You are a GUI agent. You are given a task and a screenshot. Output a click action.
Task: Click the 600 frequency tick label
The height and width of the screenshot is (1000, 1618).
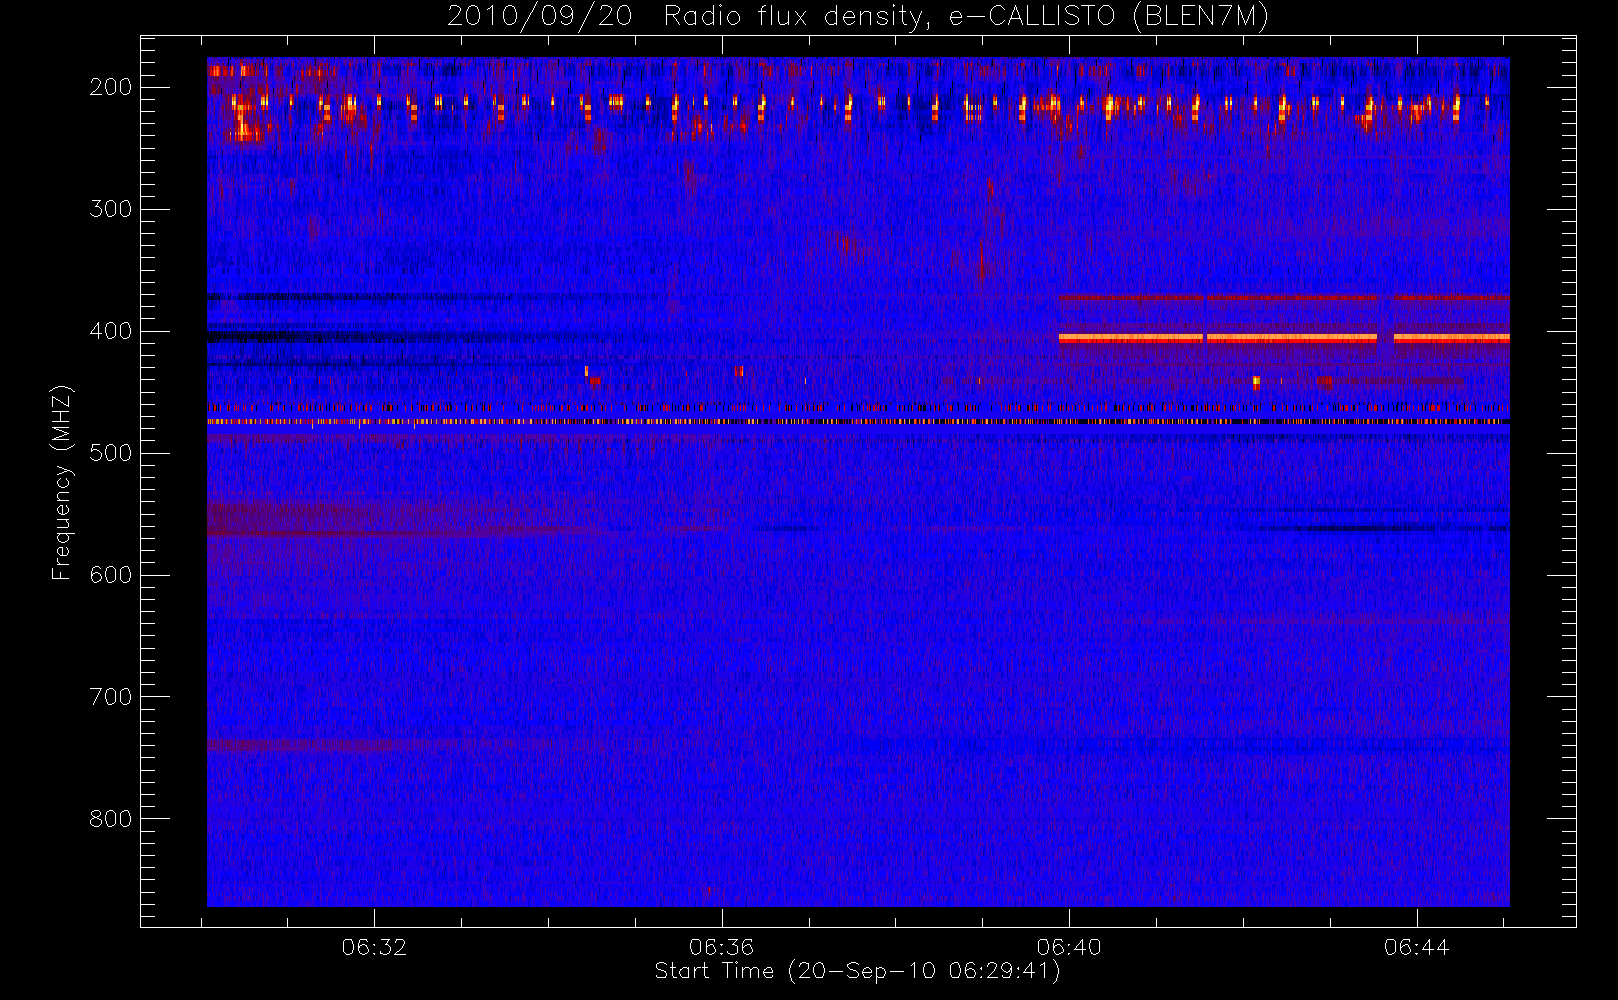coord(110,575)
